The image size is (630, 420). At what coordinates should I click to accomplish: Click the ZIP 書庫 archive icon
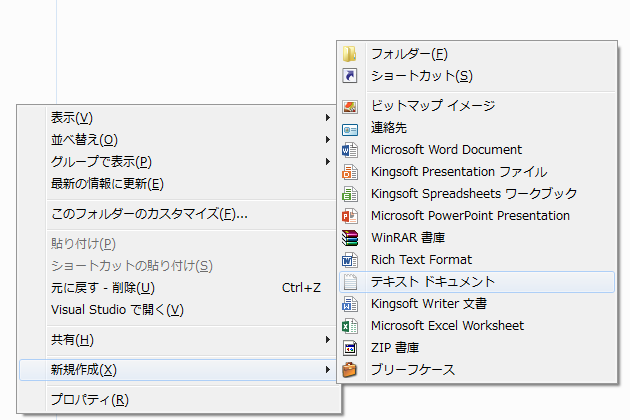point(350,348)
